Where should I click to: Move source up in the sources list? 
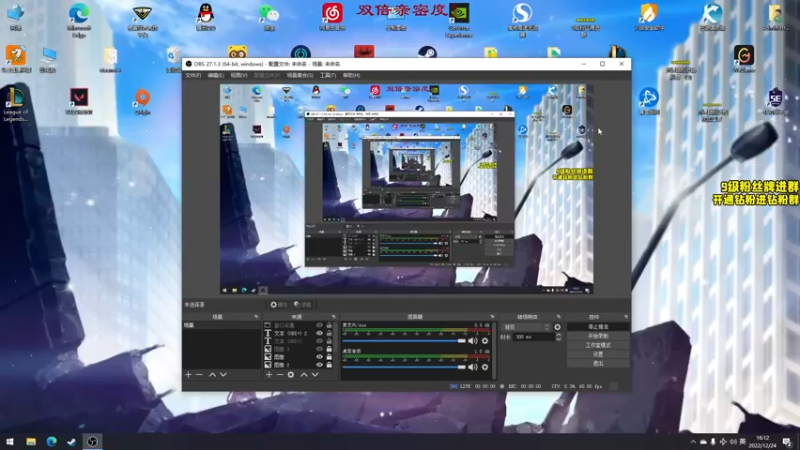tap(304, 374)
